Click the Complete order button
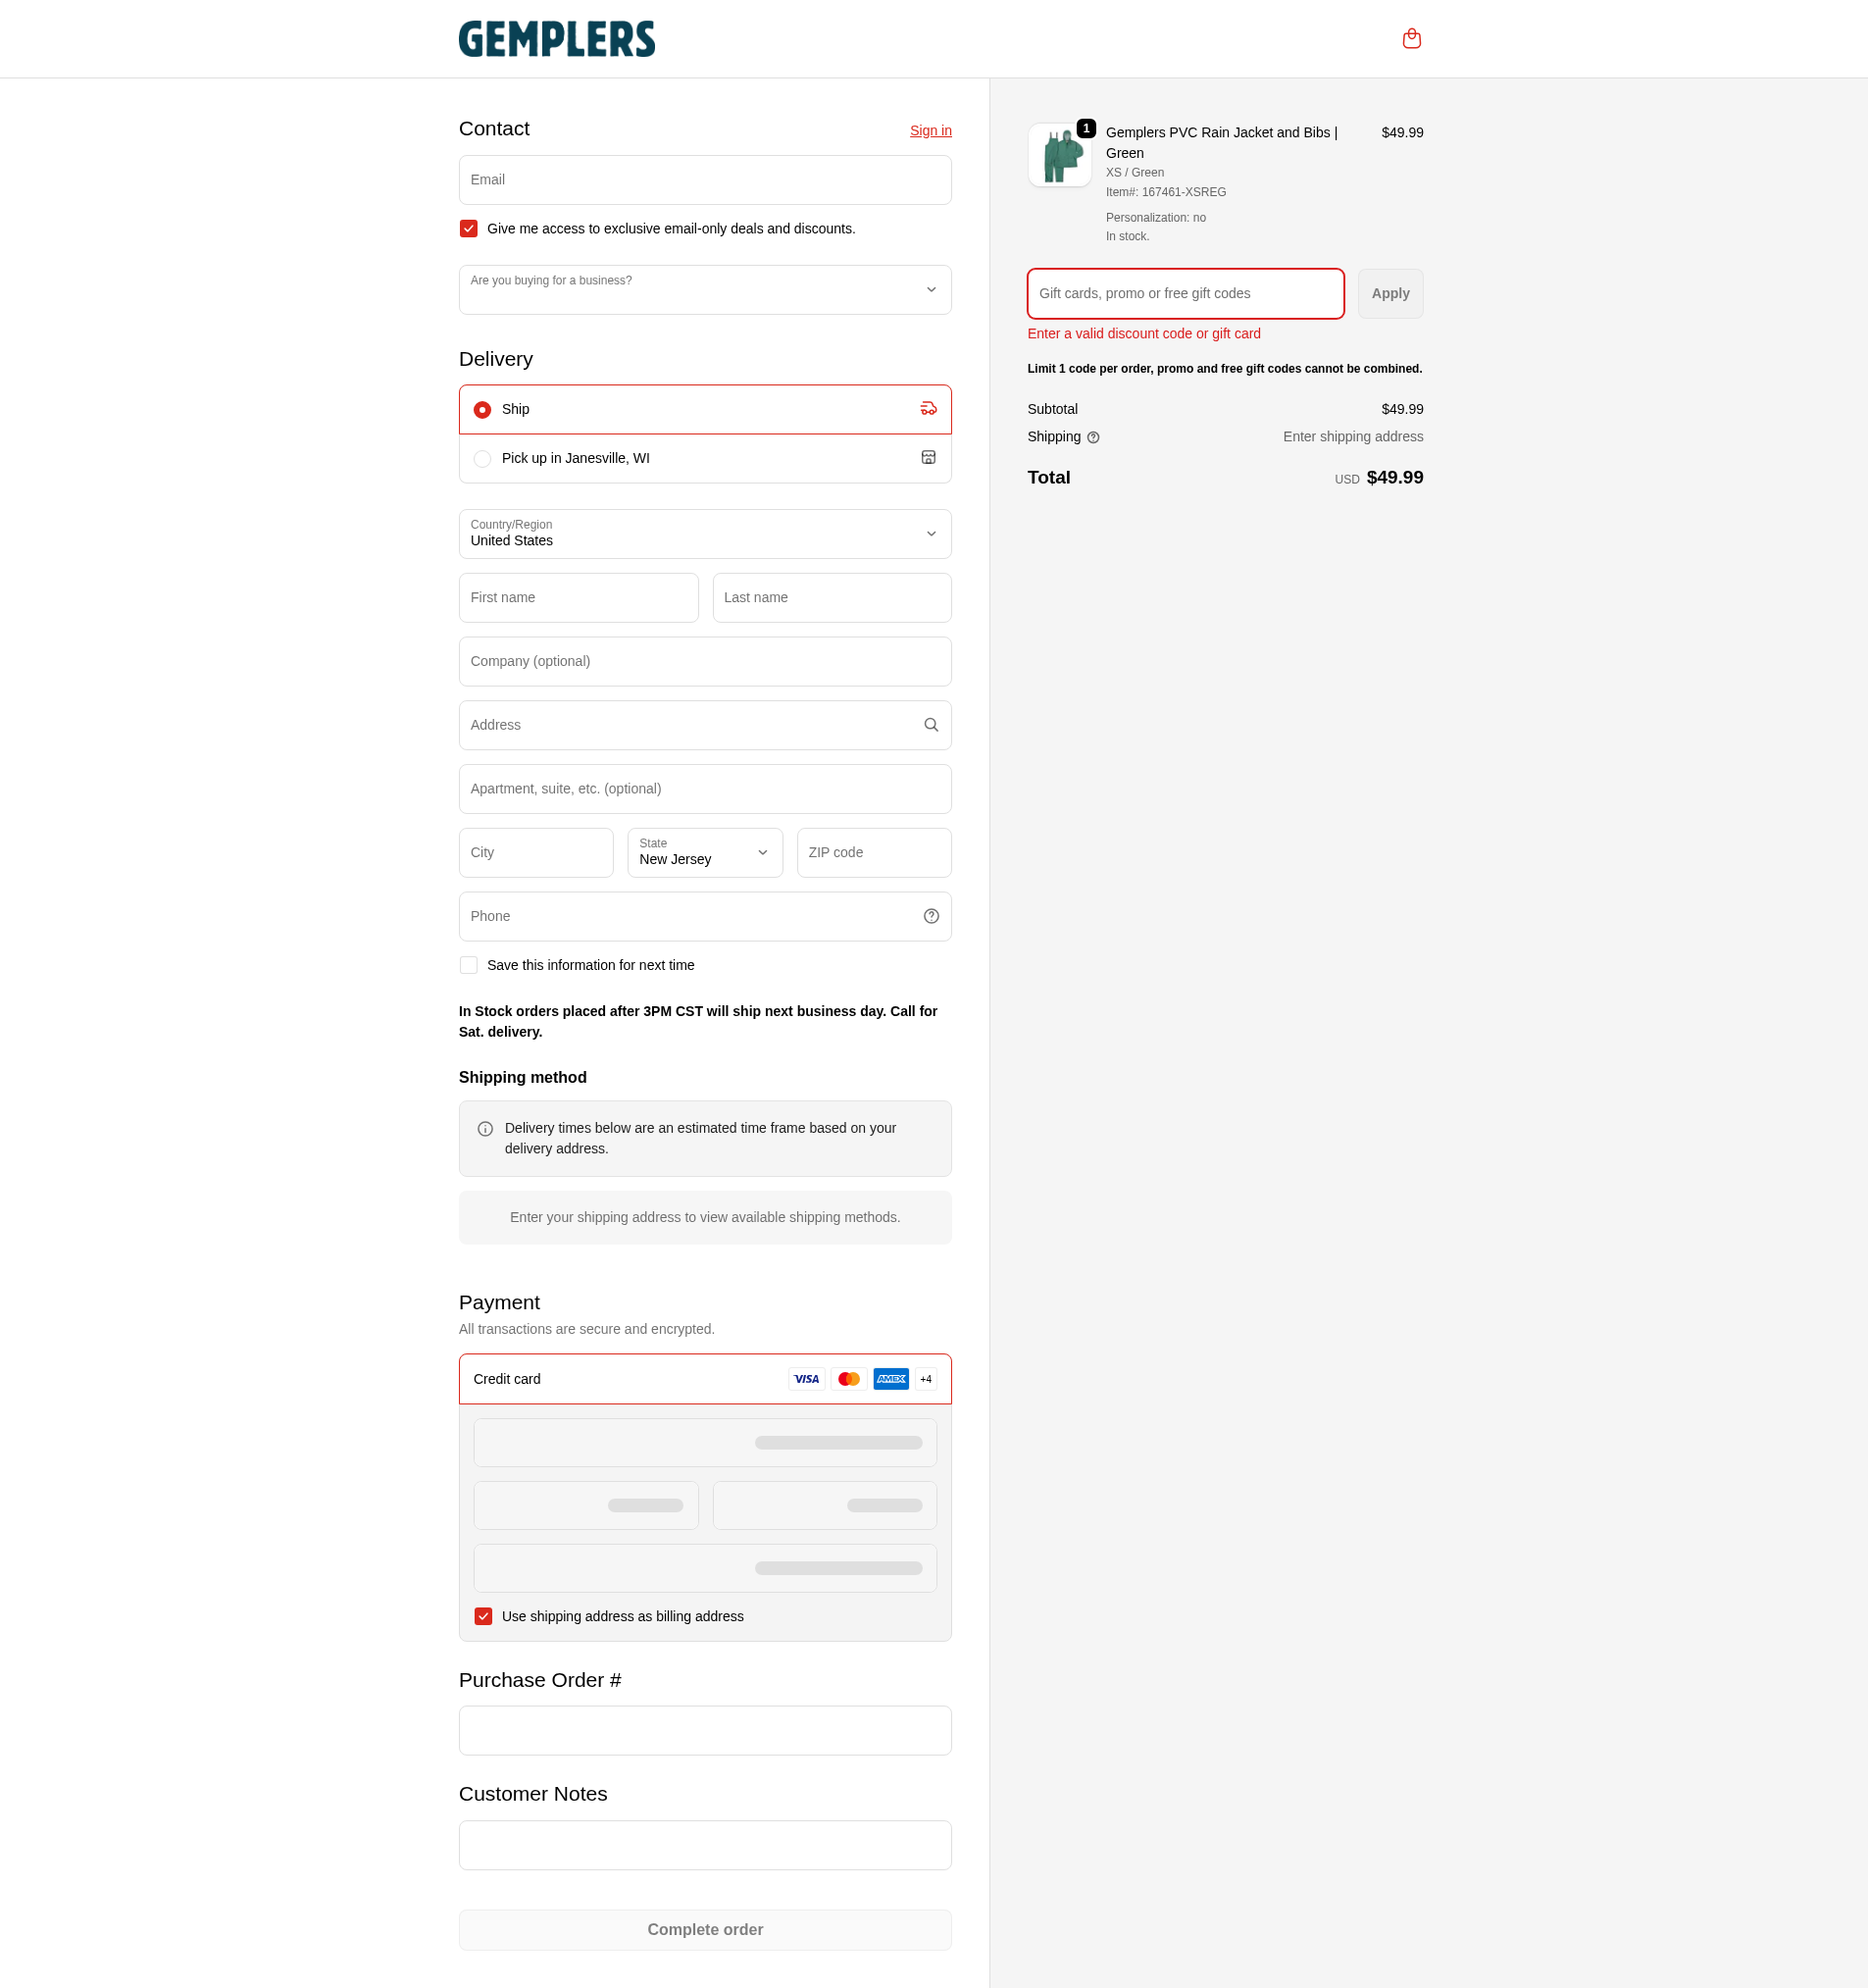This screenshot has width=1868, height=1988. 705,1930
